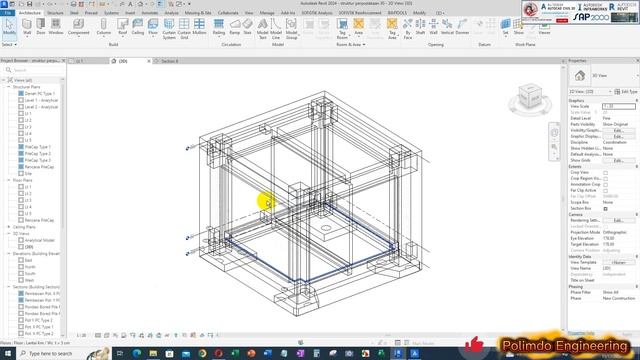Open the Windows Start menu
Screen dimensions: 640x360
pyautogui.click(x=8, y=353)
